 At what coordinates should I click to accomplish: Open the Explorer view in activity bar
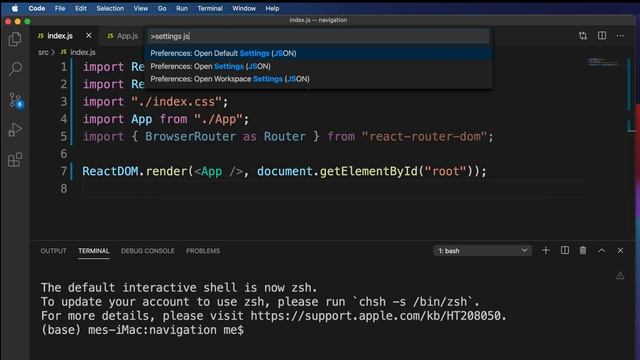(15, 39)
